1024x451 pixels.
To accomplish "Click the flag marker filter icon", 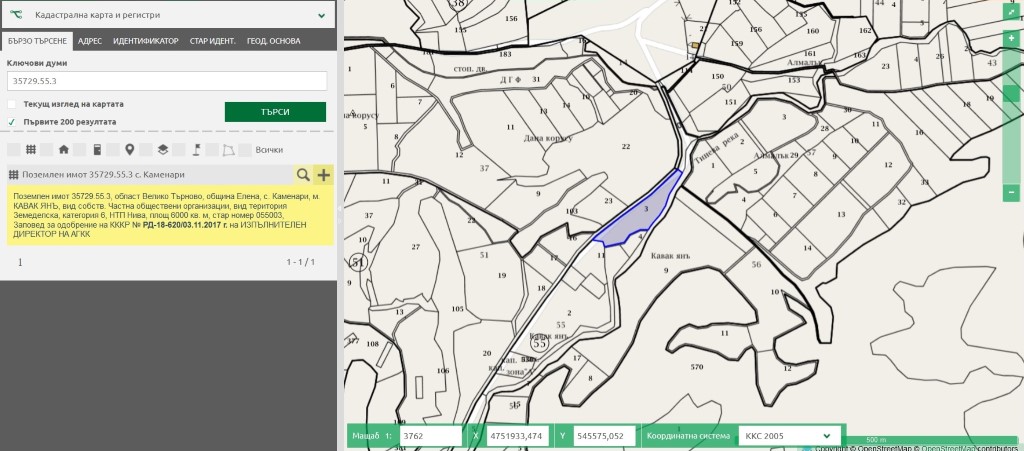I will point(196,150).
